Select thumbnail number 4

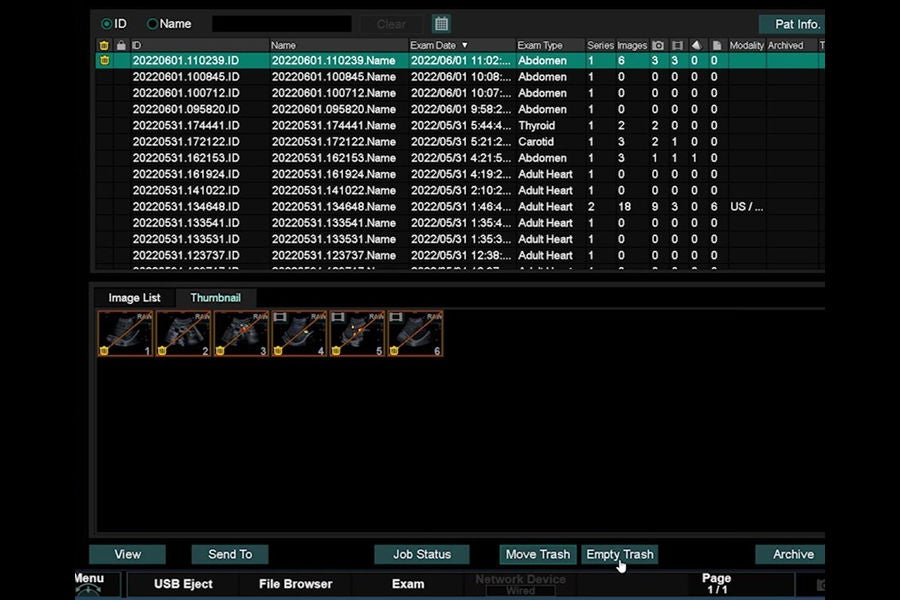[299, 333]
